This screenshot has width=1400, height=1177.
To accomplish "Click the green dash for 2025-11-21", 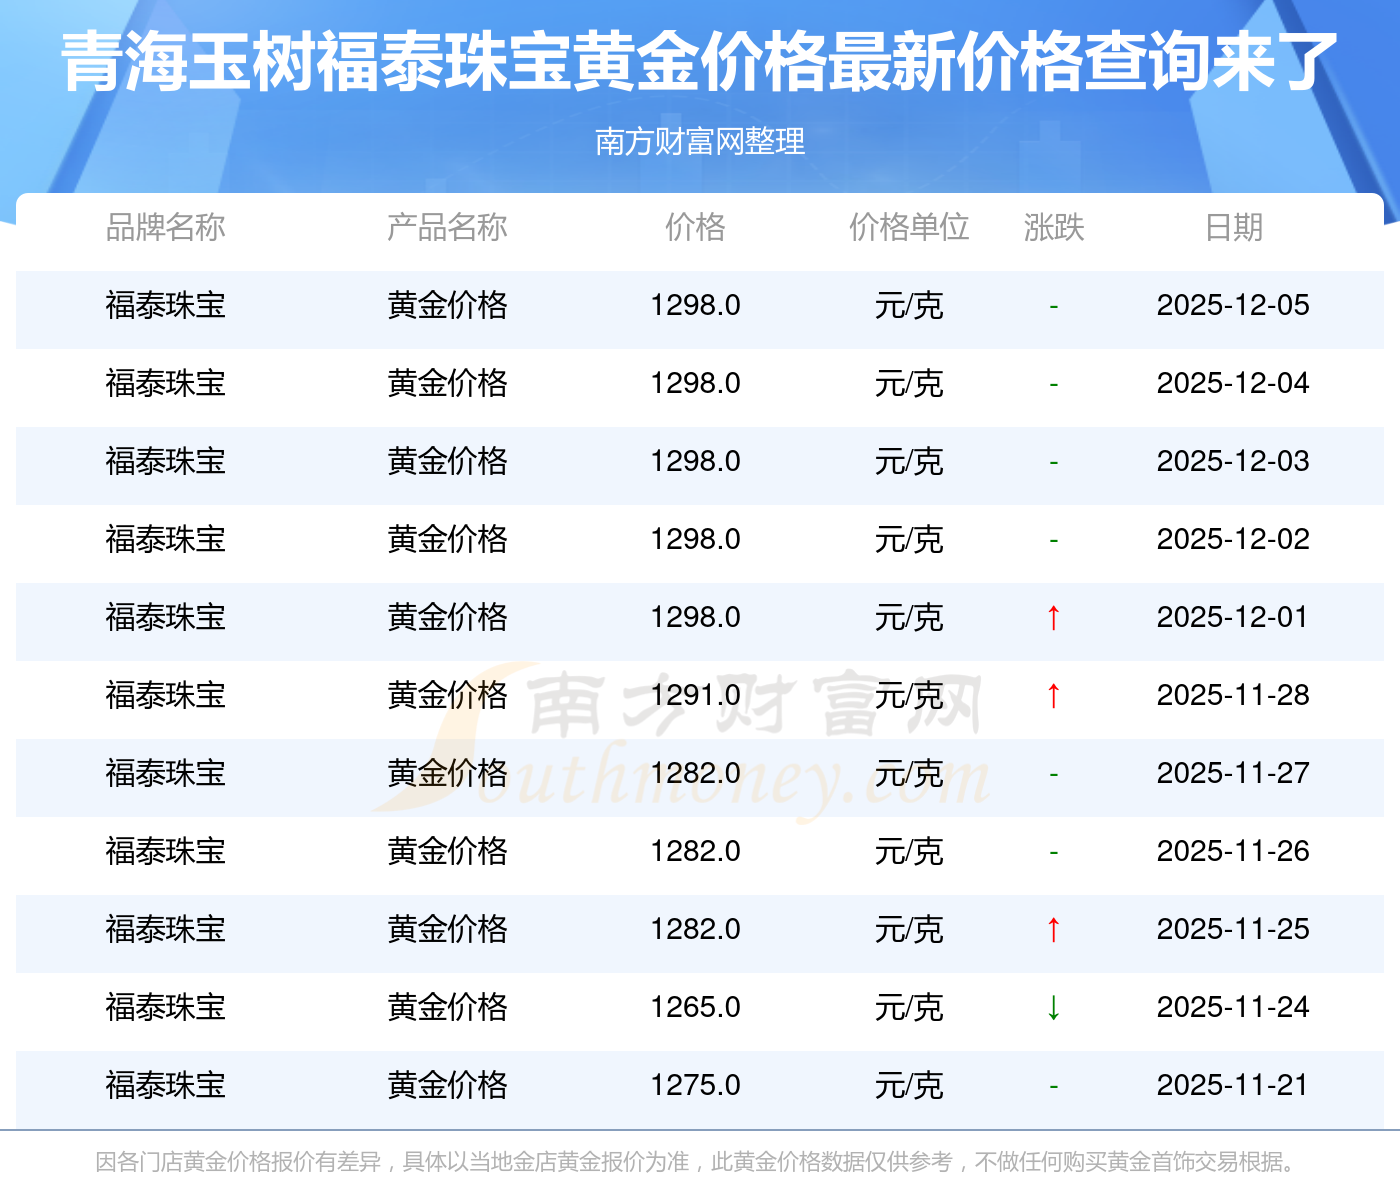I will point(1053,1086).
